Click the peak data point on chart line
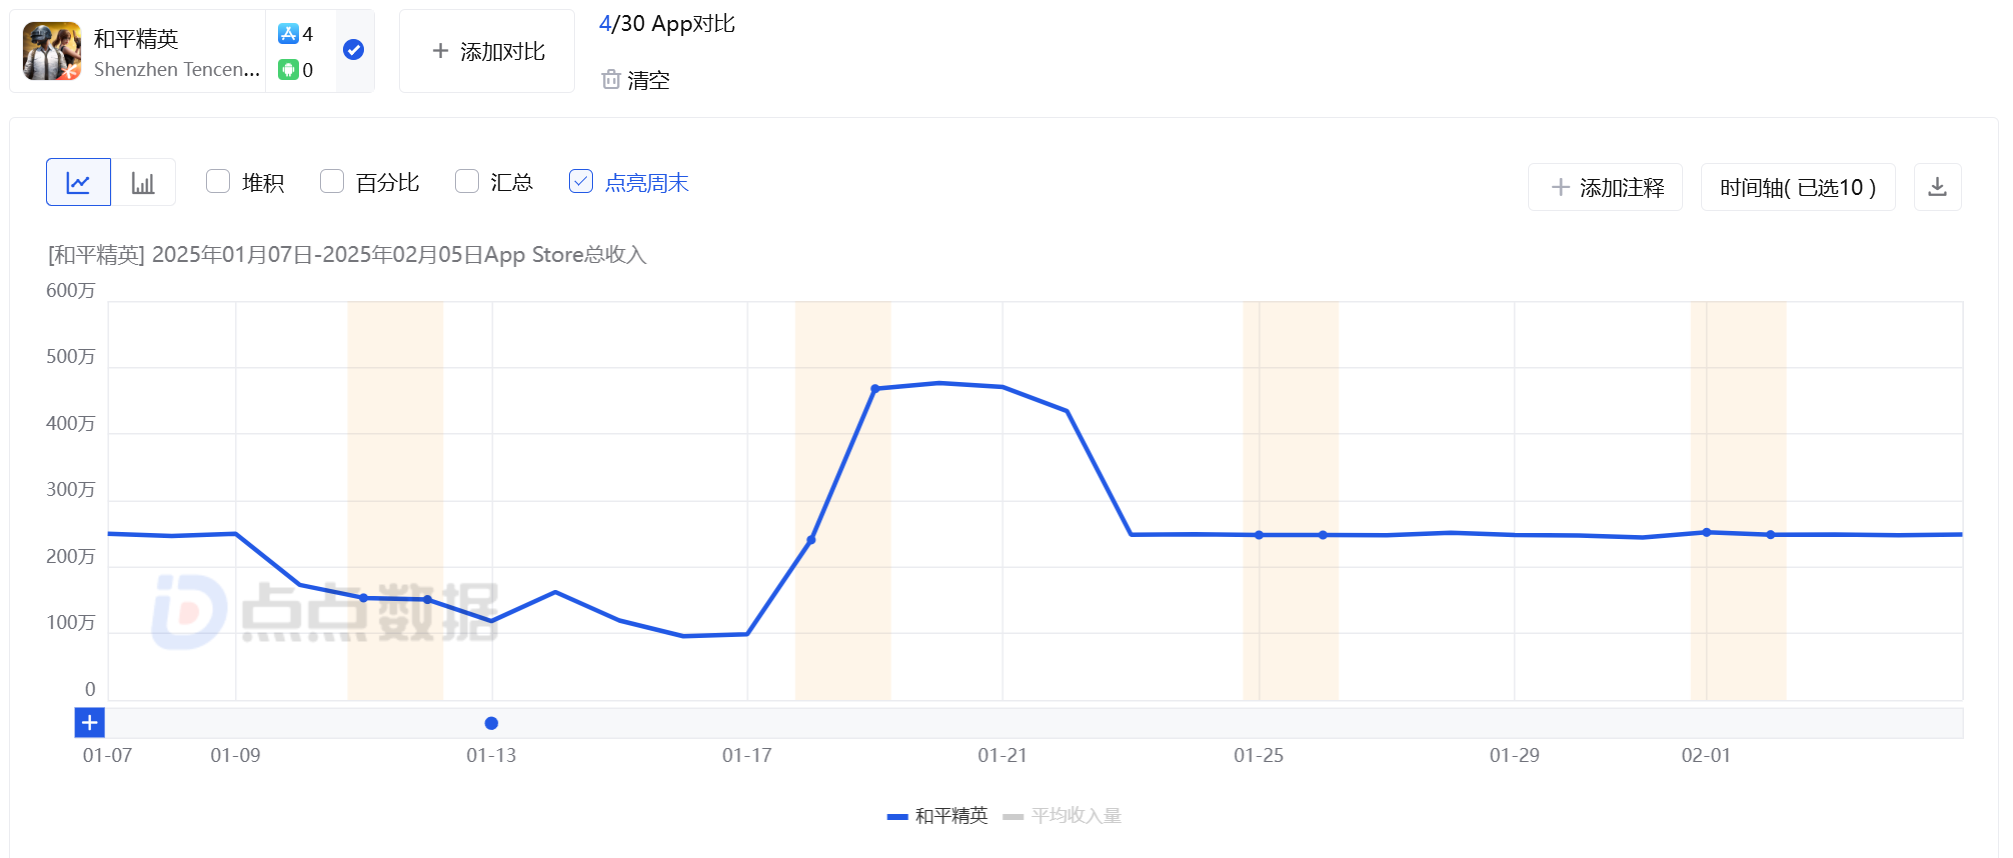The height and width of the screenshot is (858, 2013). coord(939,383)
